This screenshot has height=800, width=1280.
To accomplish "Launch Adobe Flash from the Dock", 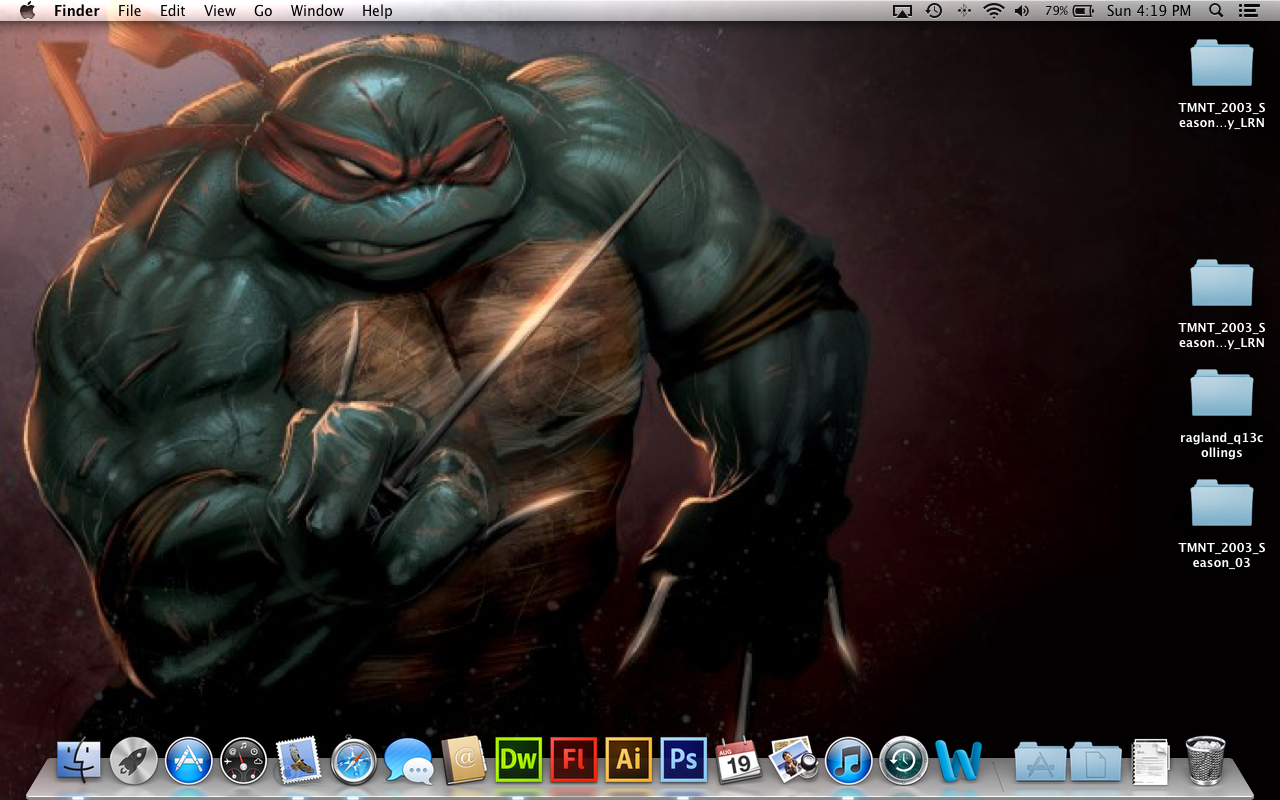I will pyautogui.click(x=573, y=760).
